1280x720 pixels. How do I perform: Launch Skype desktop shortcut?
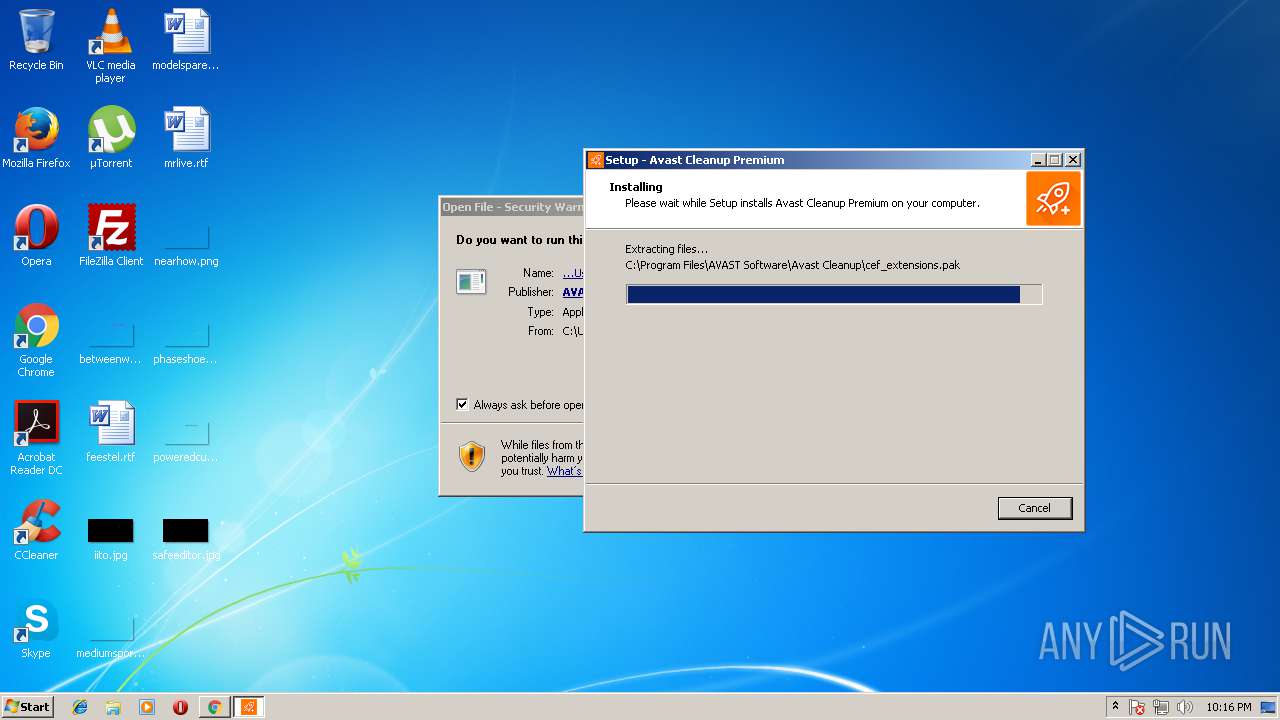click(x=36, y=628)
